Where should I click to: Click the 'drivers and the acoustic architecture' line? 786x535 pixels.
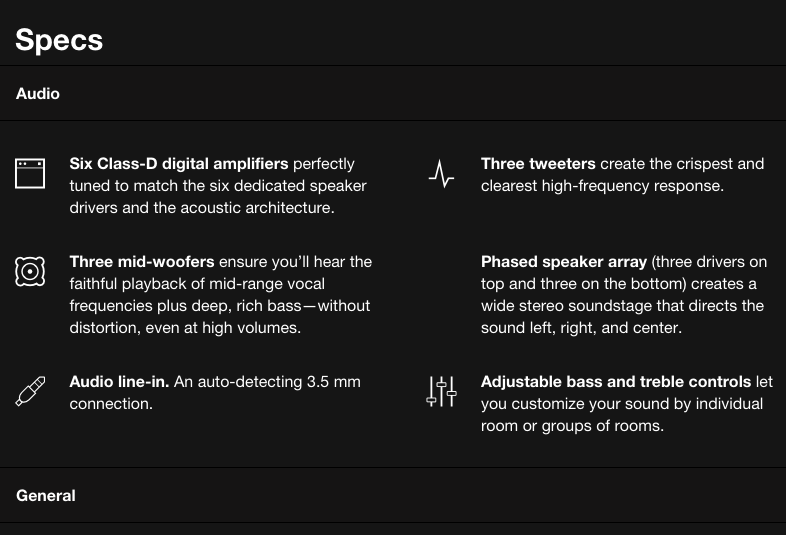[x=202, y=208]
